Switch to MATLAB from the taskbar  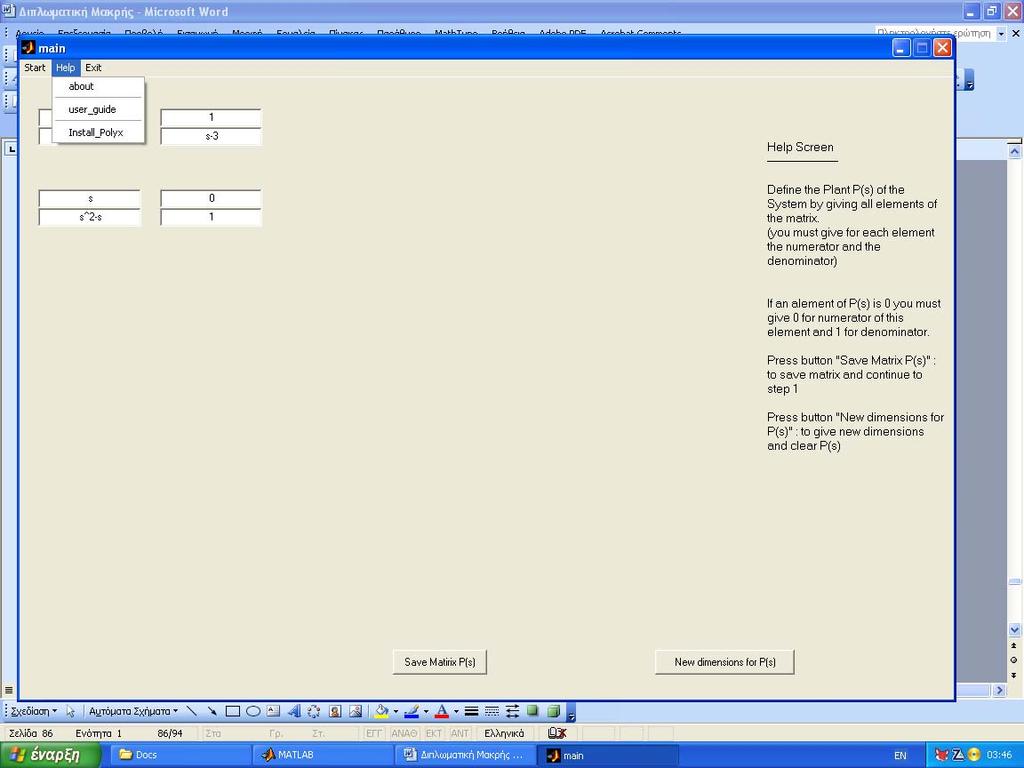tap(321, 755)
